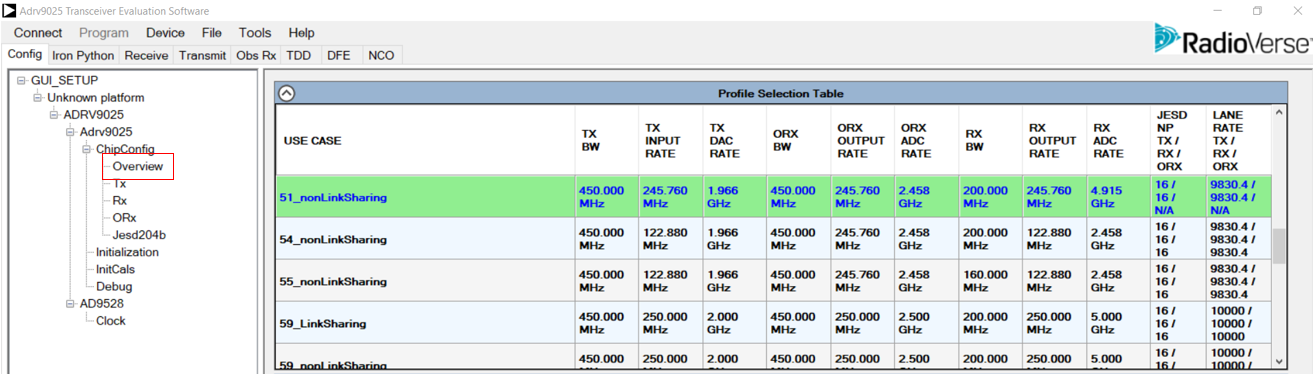Select the InitCals tree item
This screenshot has width=1313, height=375.
click(116, 269)
